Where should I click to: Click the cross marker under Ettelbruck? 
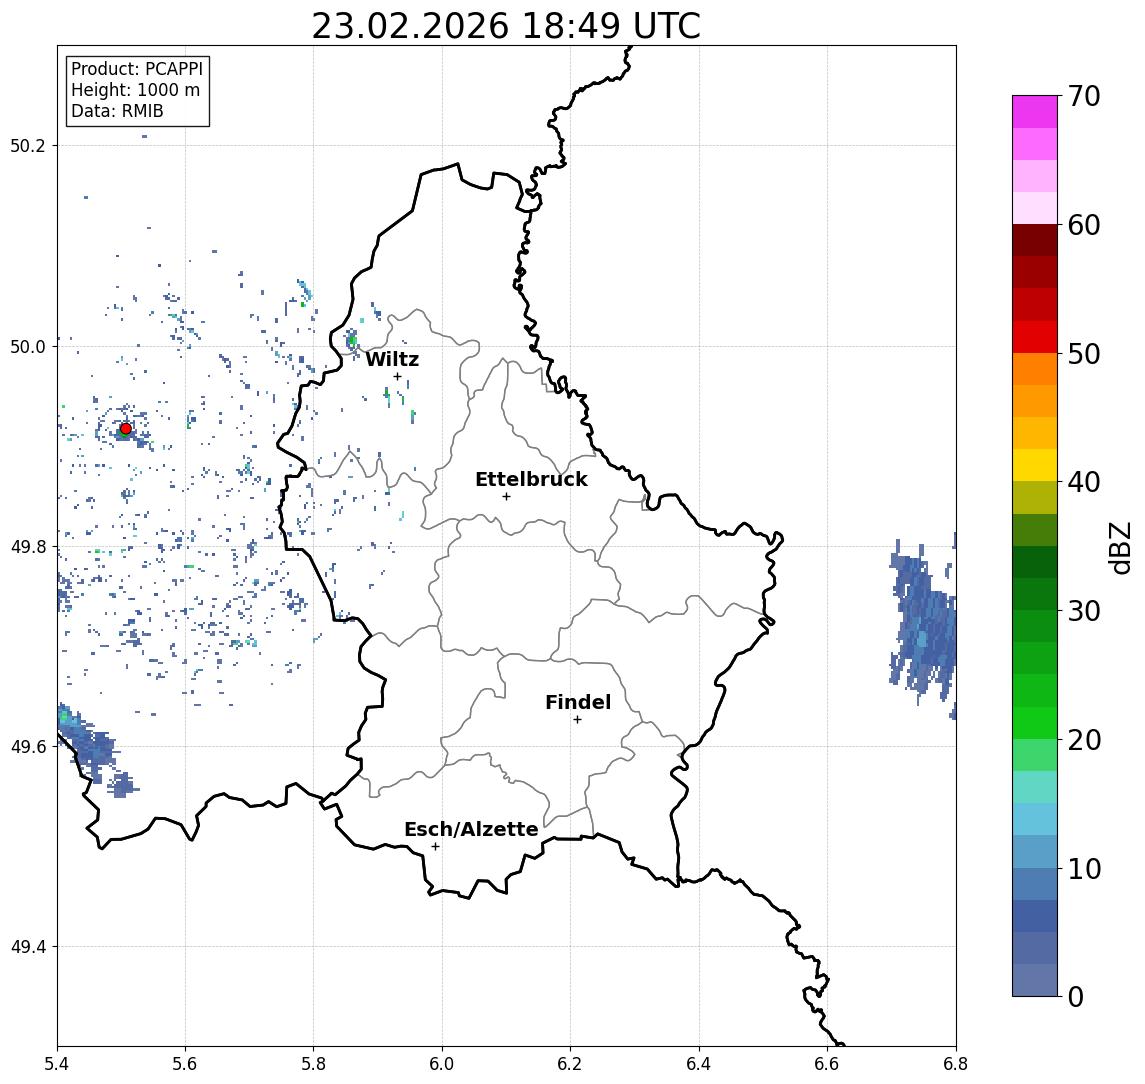pyautogui.click(x=507, y=497)
